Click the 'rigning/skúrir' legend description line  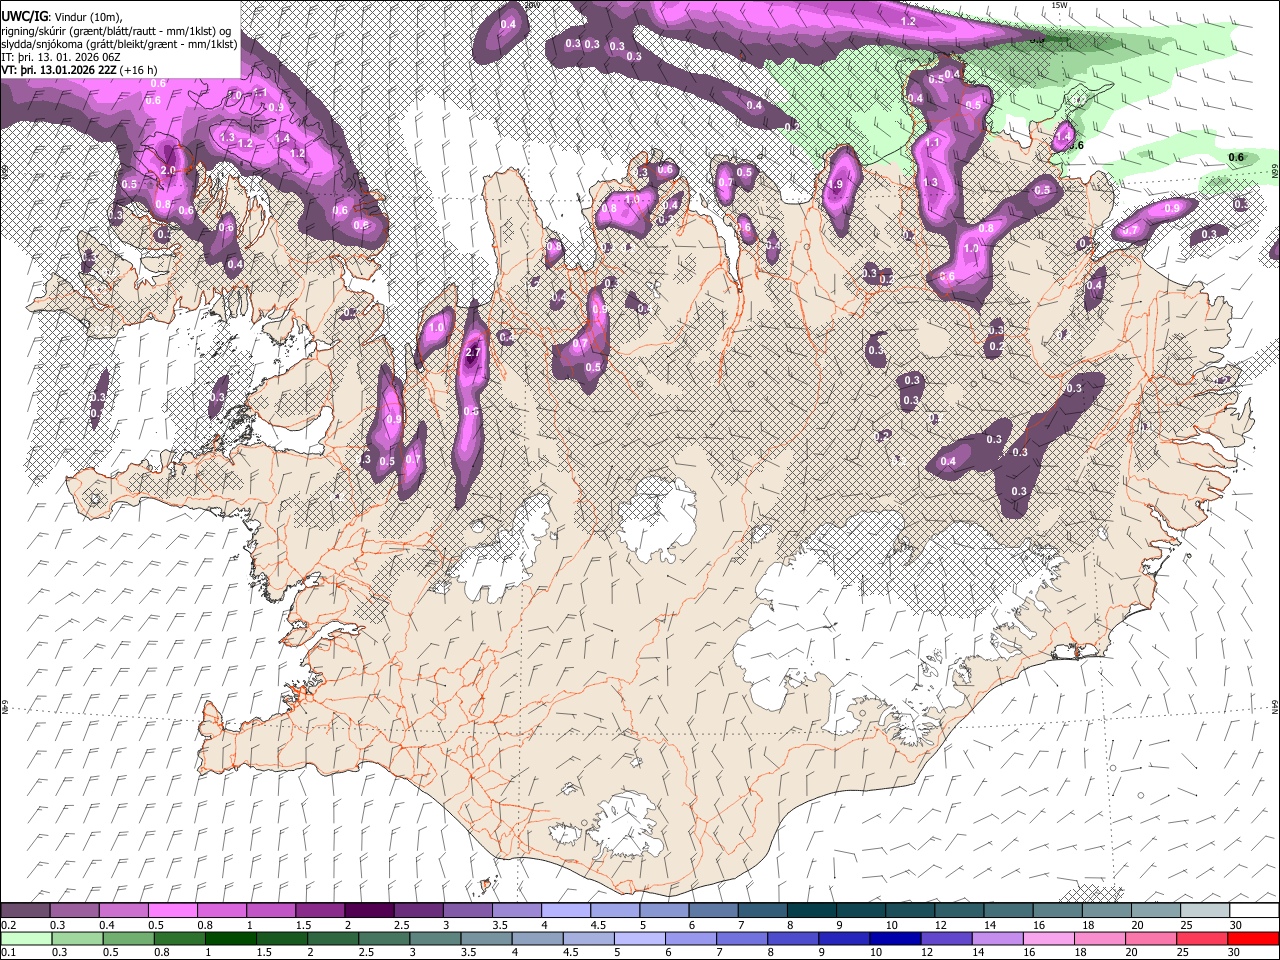click(x=117, y=30)
